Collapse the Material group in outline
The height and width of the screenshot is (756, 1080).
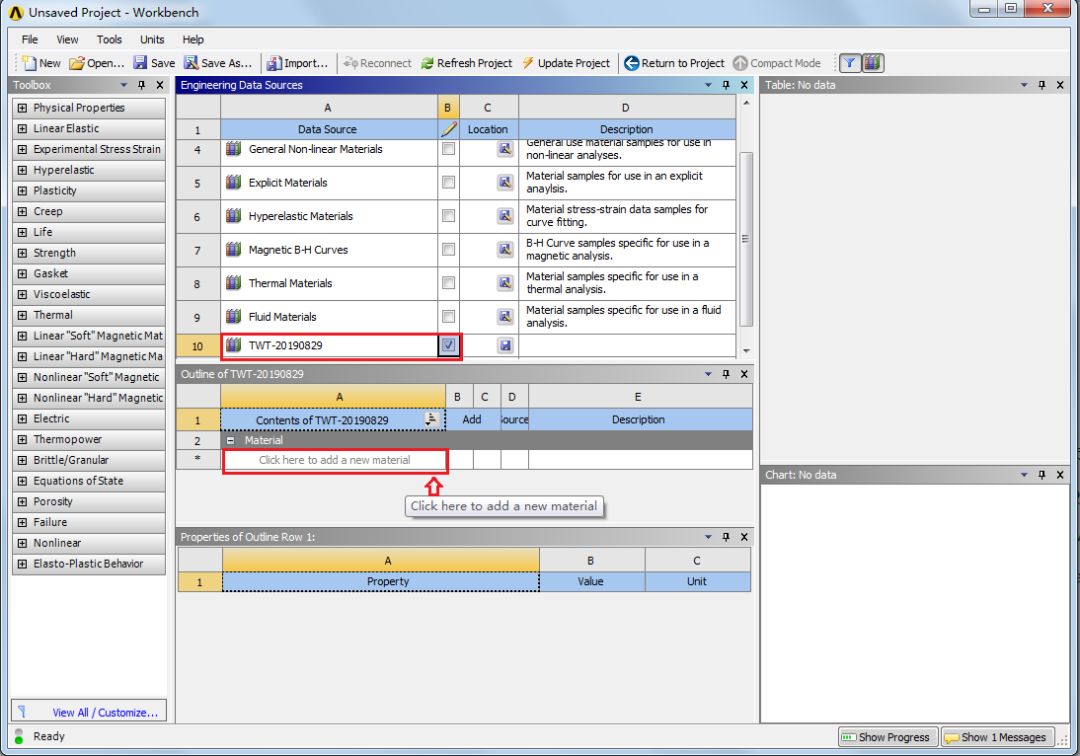[231, 440]
